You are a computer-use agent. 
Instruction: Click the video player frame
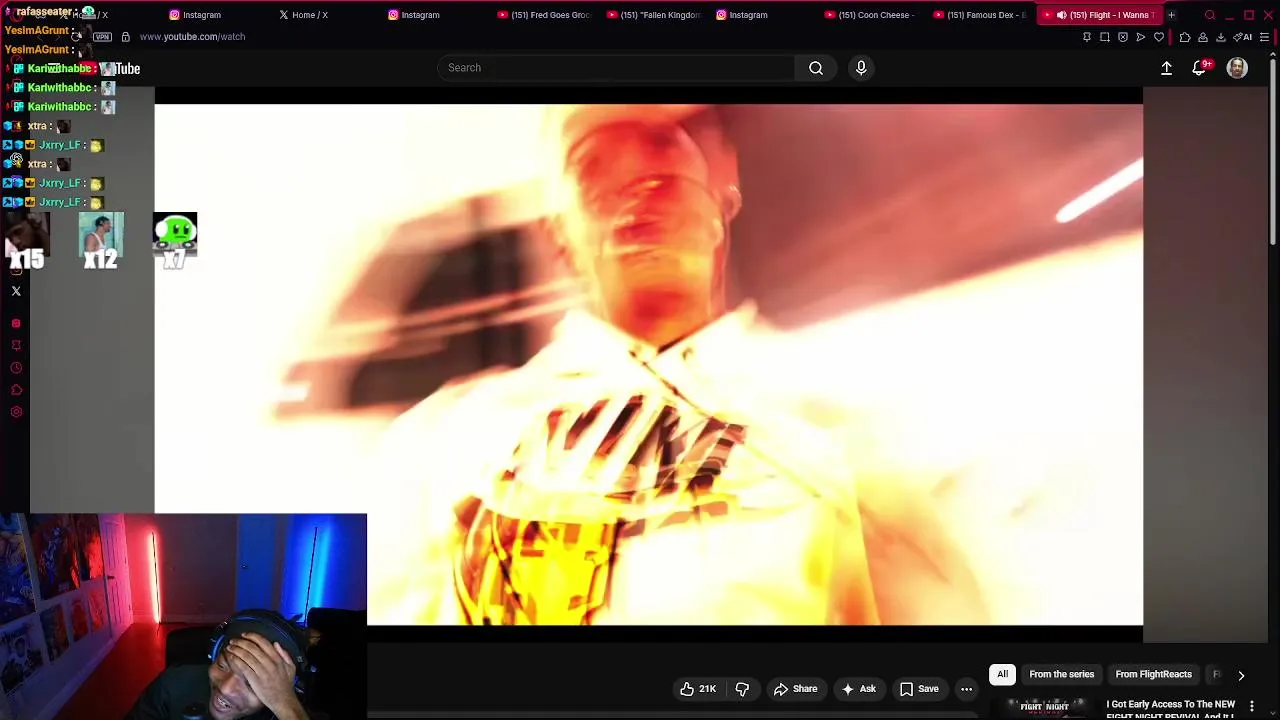(648, 365)
